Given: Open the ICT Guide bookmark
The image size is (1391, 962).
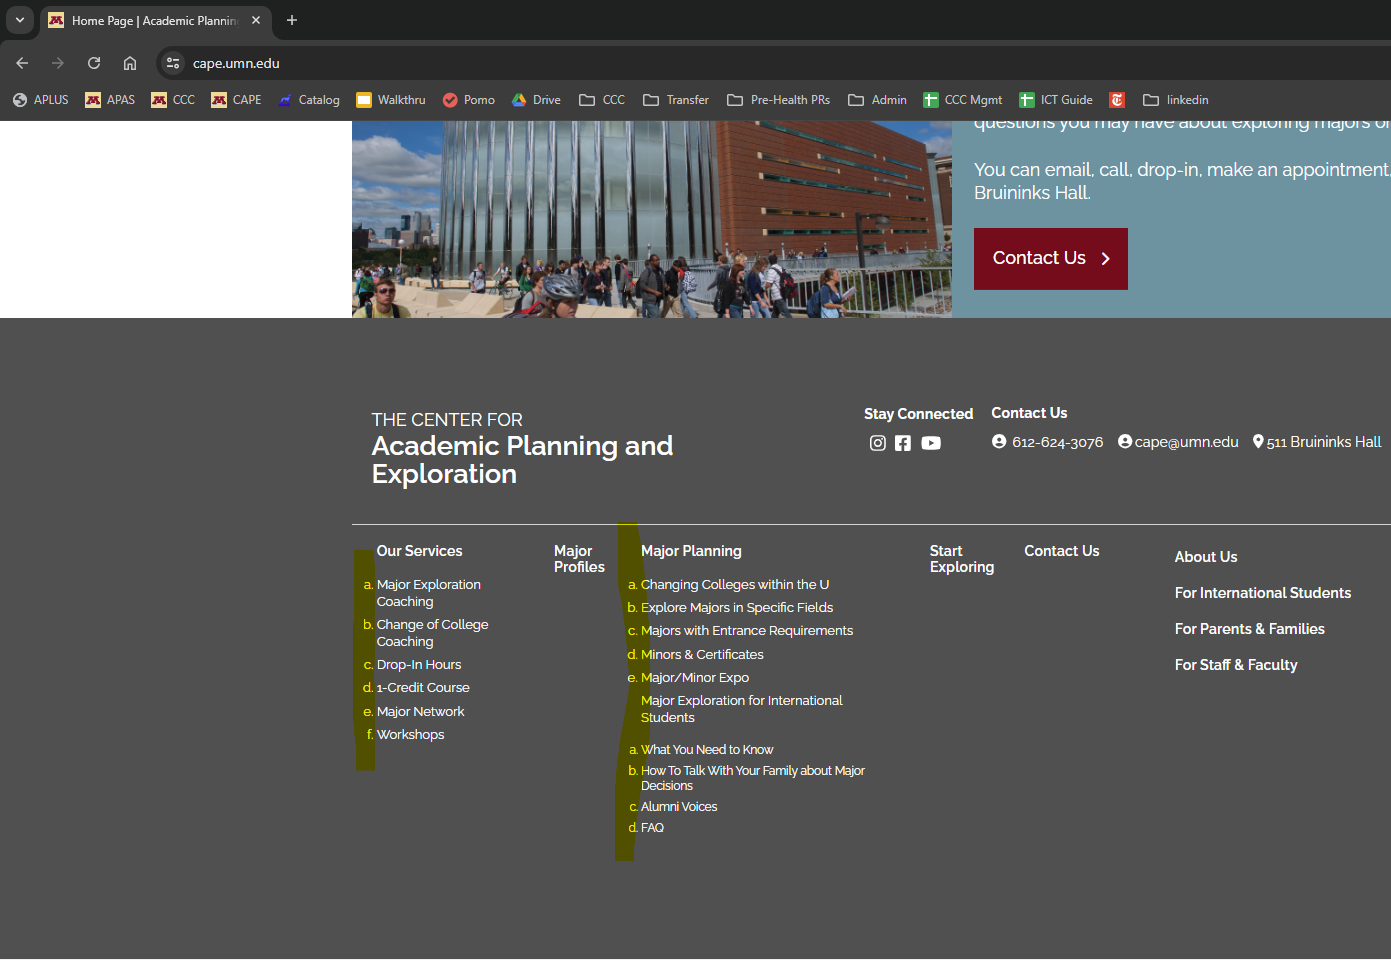Looking at the screenshot, I should click(x=1056, y=100).
